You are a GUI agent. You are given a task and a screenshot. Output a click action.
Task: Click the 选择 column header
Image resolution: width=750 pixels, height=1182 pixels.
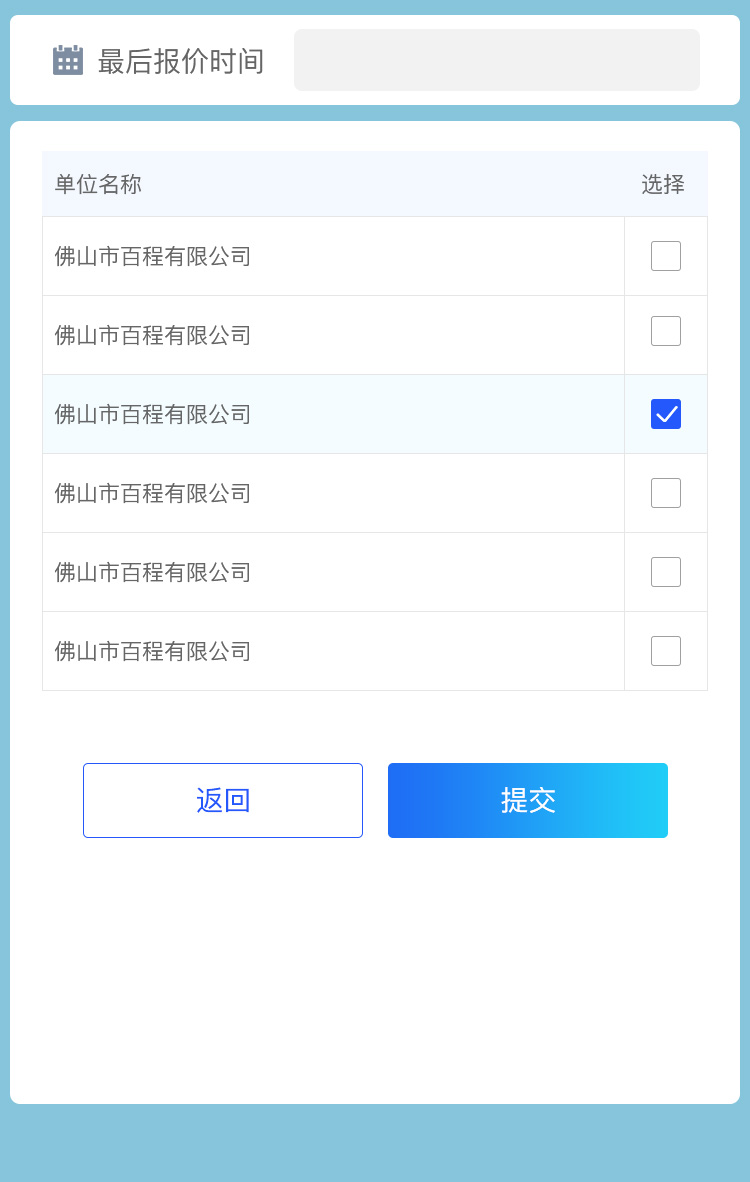click(663, 184)
